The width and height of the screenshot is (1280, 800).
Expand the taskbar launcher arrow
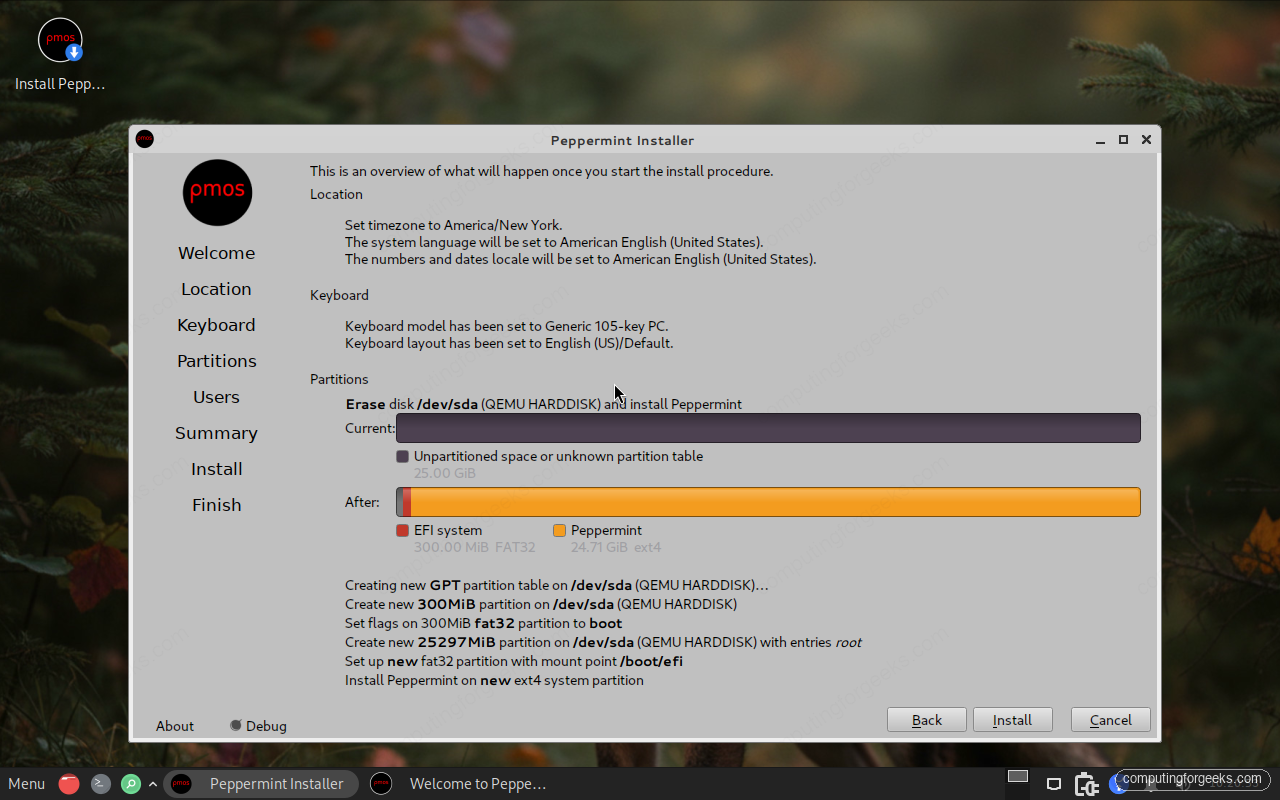153,784
